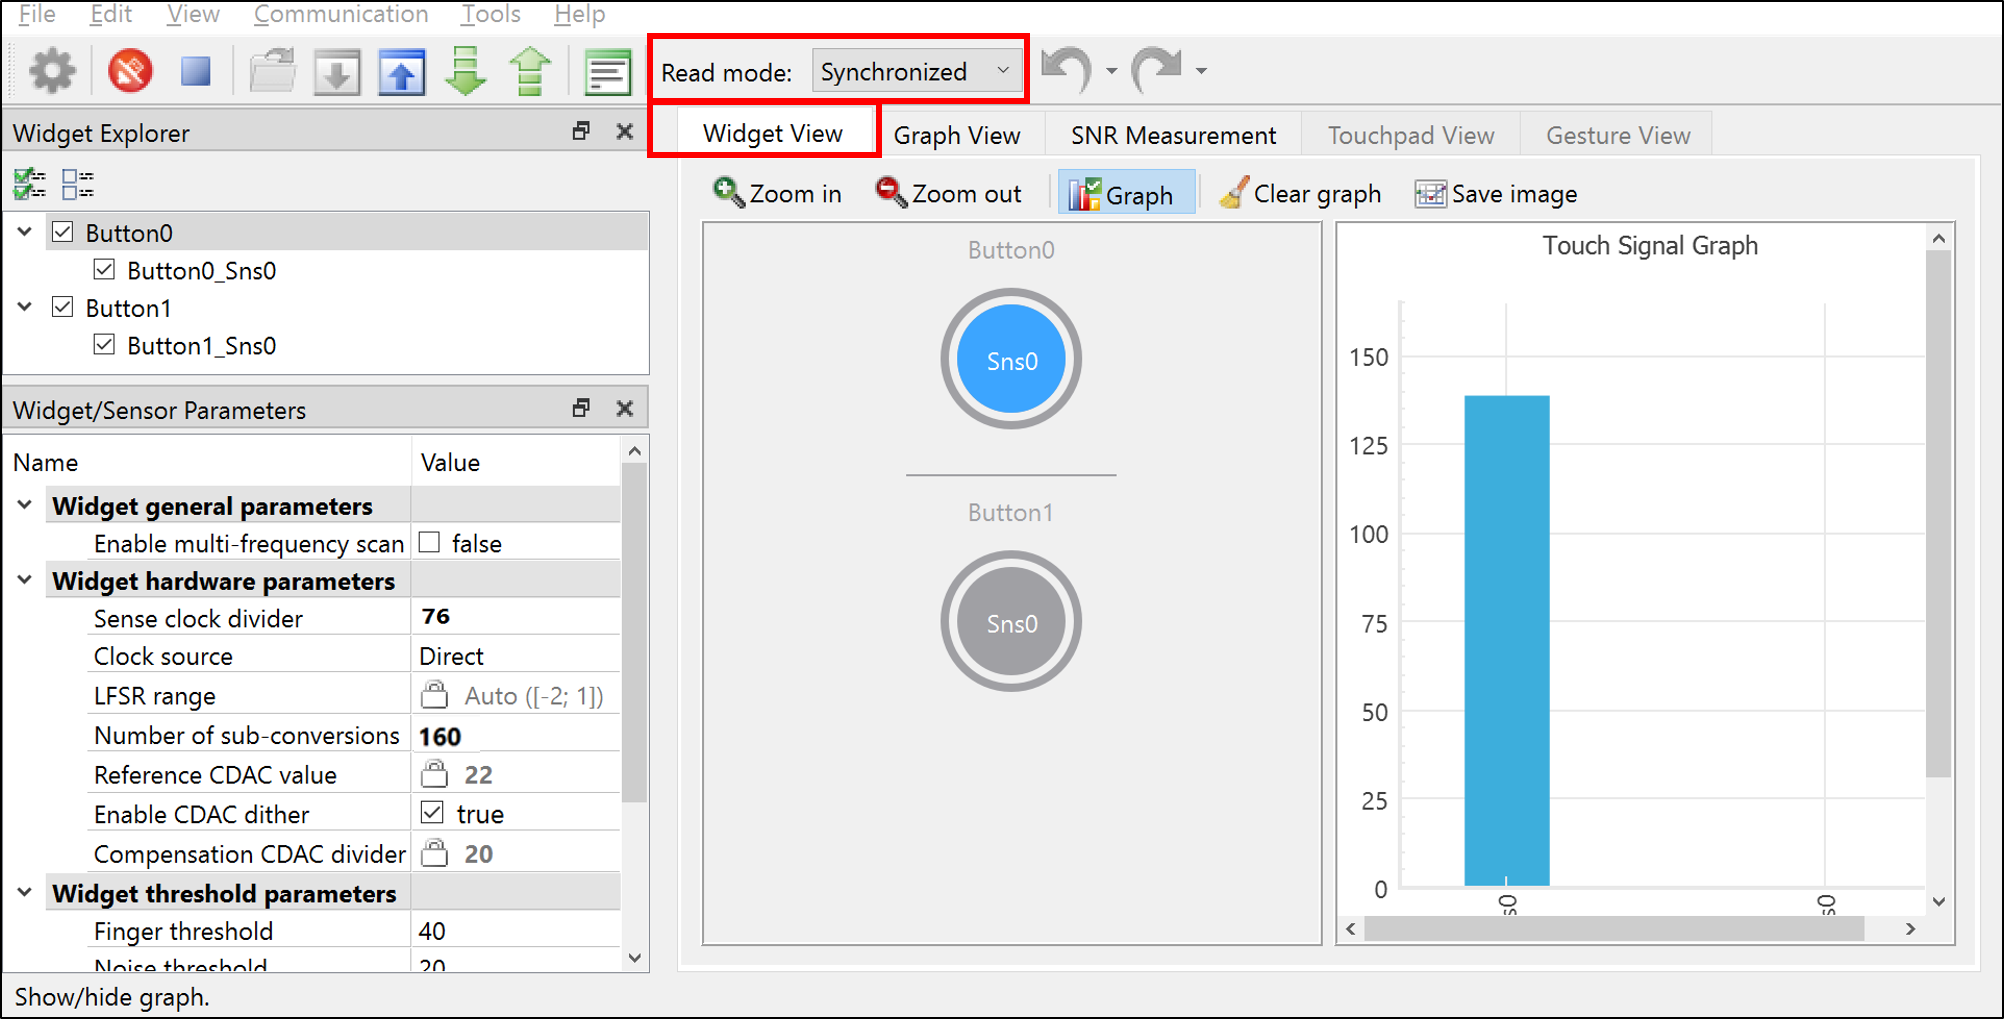Click the LFSR range lock icon
Image resolution: width=2004 pixels, height=1019 pixels.
pyautogui.click(x=434, y=694)
